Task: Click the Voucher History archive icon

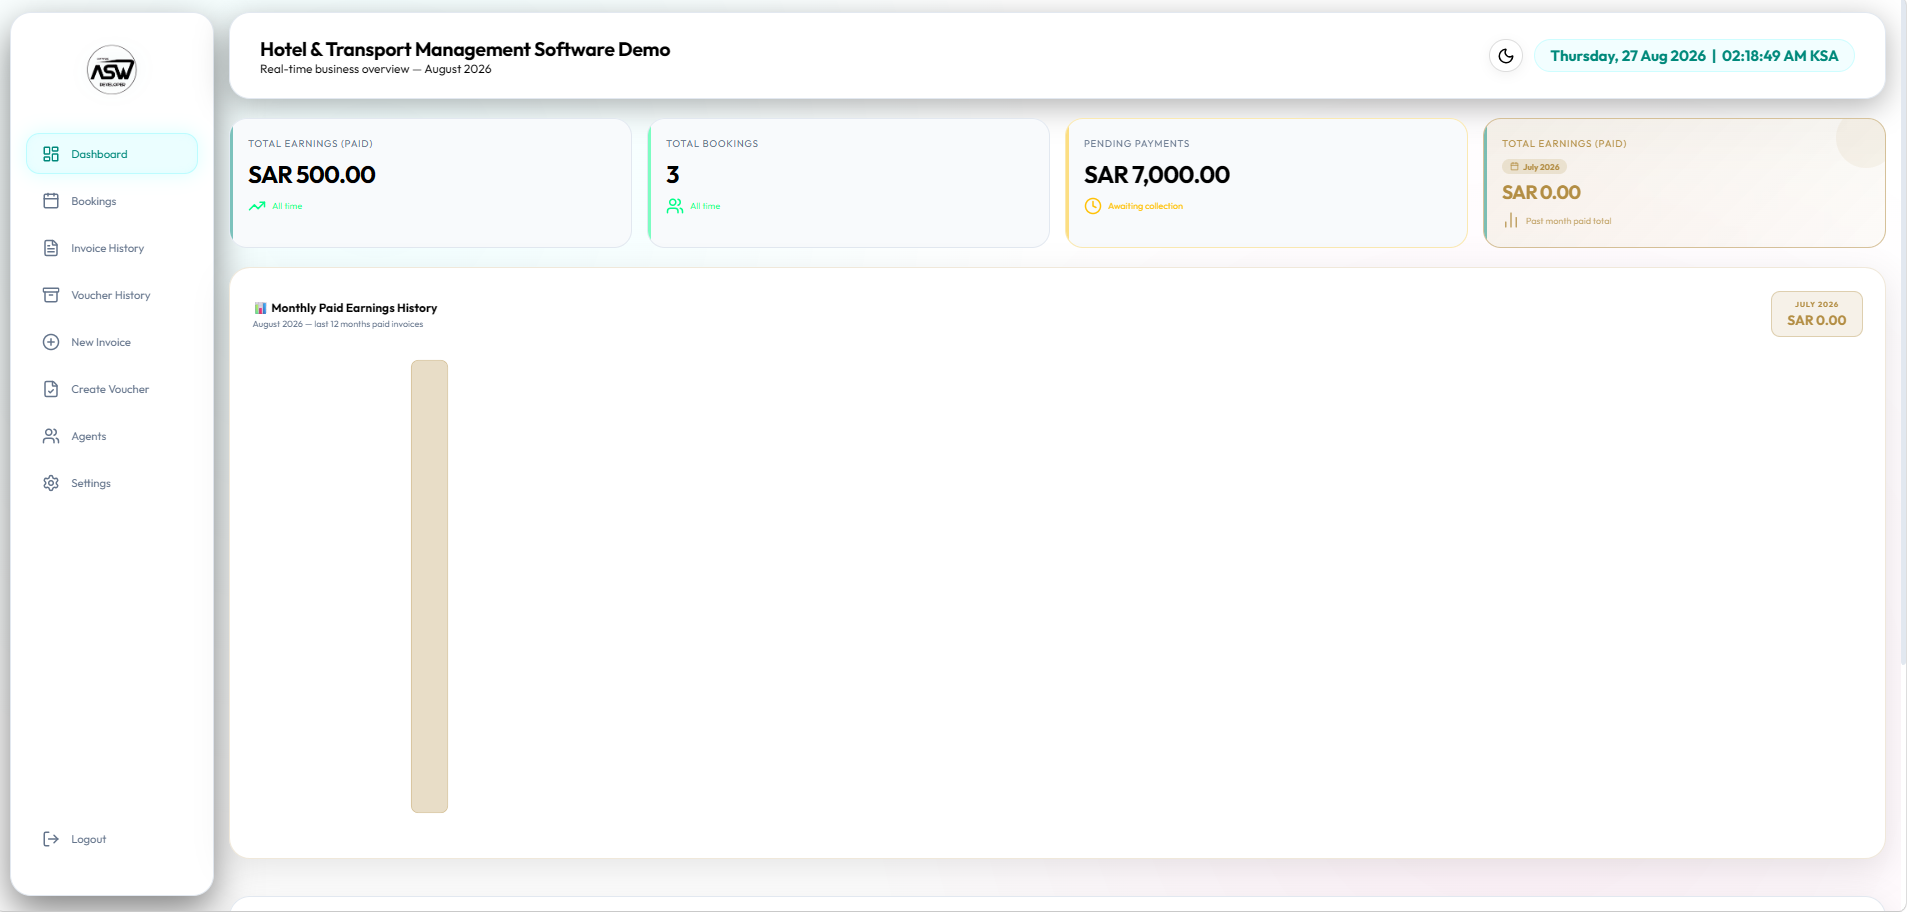Action: [51, 295]
